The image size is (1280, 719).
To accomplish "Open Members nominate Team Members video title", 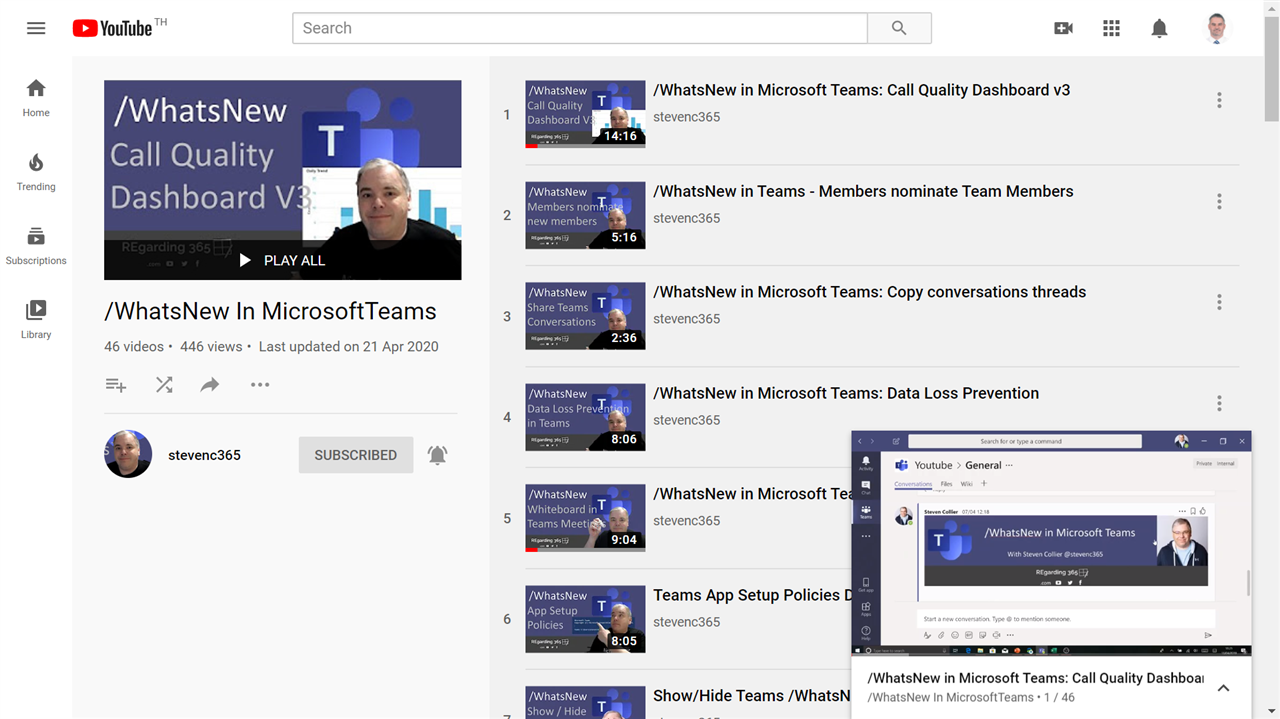I will [863, 191].
